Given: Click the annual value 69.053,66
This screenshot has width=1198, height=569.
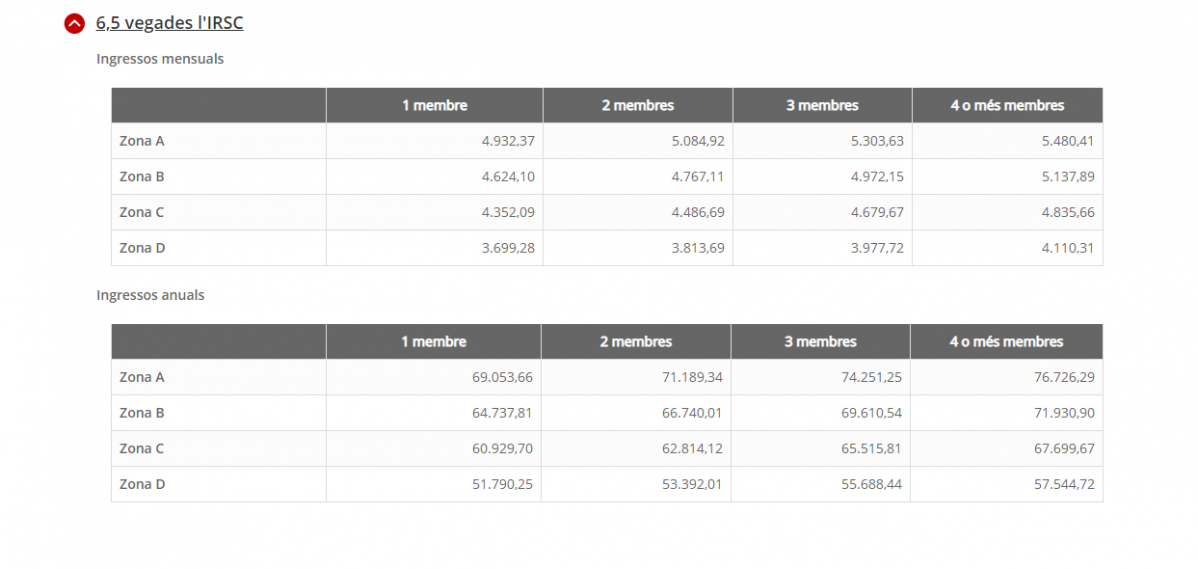Looking at the screenshot, I should pos(503,378).
